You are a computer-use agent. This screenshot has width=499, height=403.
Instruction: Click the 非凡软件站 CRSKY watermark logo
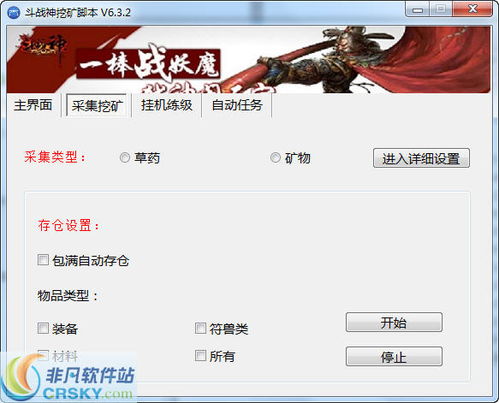click(x=68, y=377)
